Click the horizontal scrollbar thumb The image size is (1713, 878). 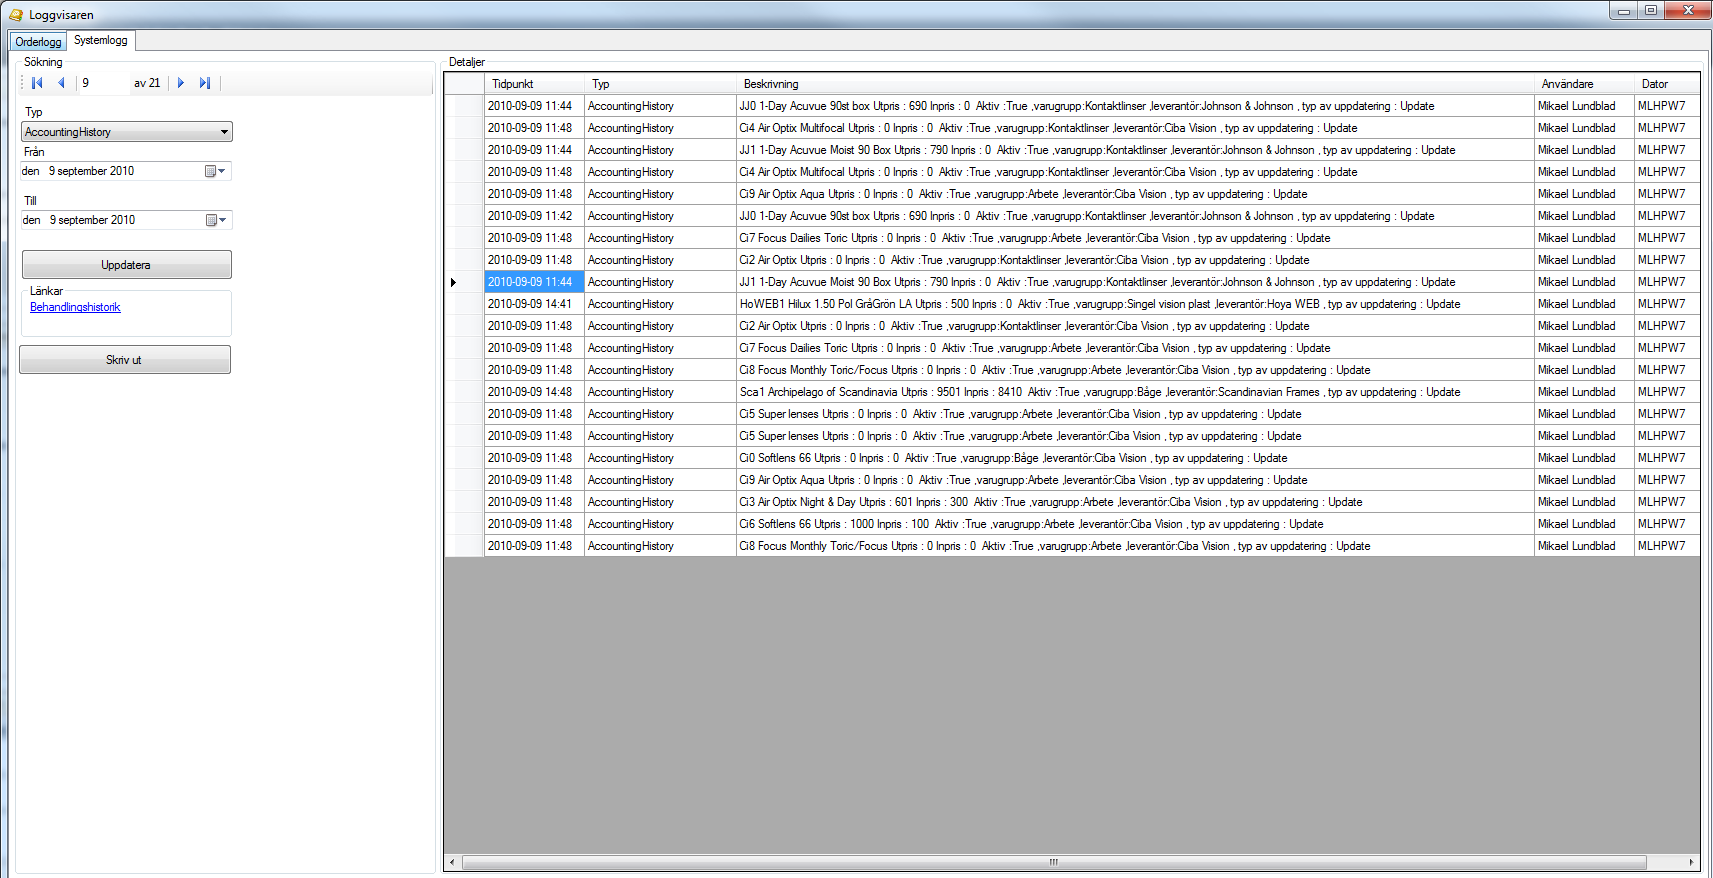1054,862
